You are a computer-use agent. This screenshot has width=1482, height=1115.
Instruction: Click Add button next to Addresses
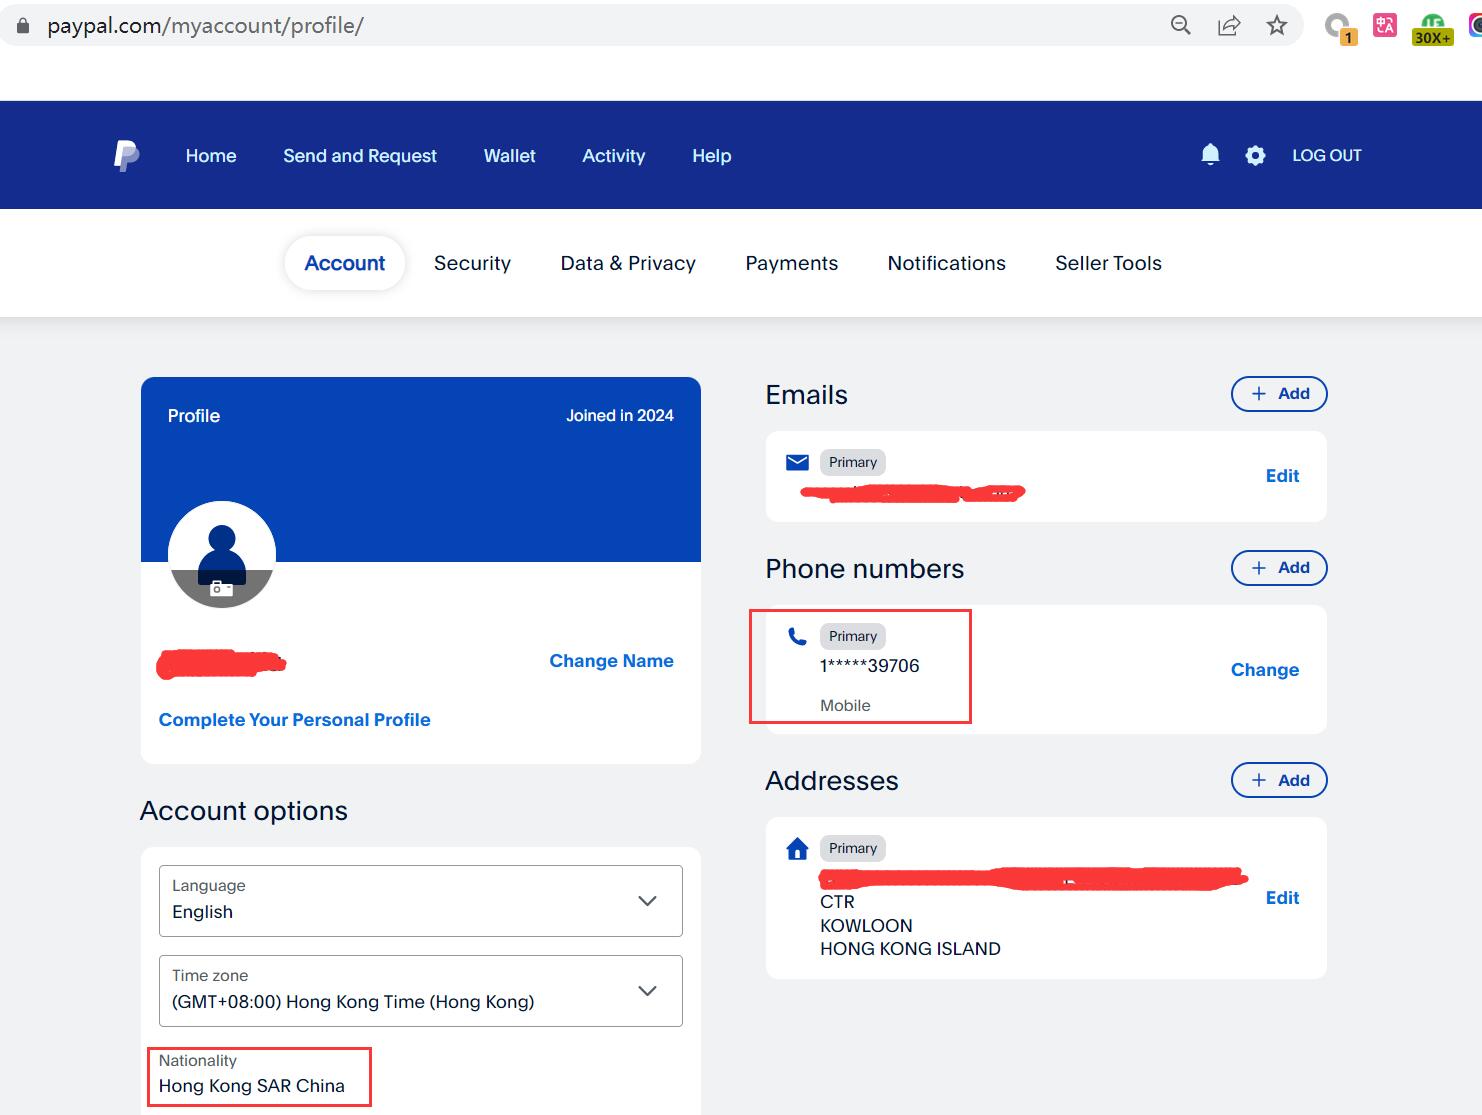(x=1279, y=780)
